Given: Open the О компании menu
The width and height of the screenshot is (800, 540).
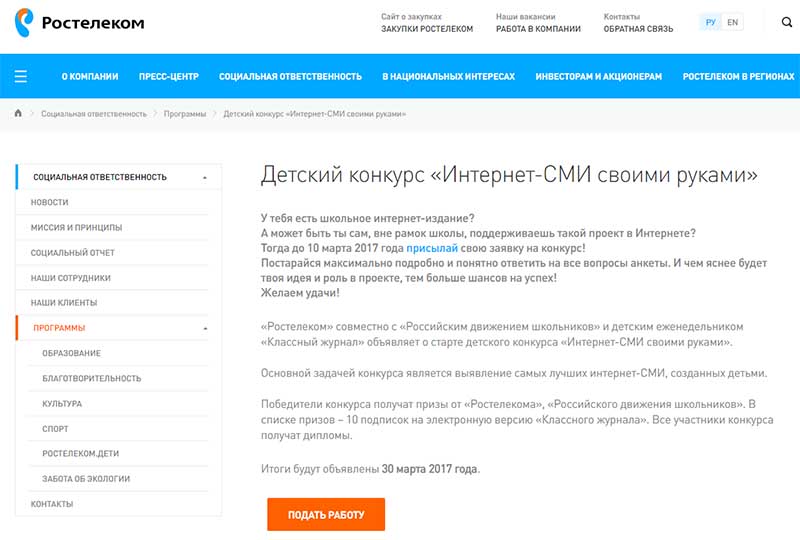Looking at the screenshot, I should pos(90,77).
